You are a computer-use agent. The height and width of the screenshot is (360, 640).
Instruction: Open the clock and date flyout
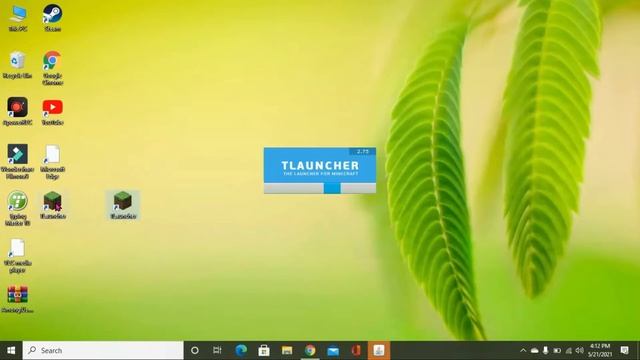(x=599, y=350)
